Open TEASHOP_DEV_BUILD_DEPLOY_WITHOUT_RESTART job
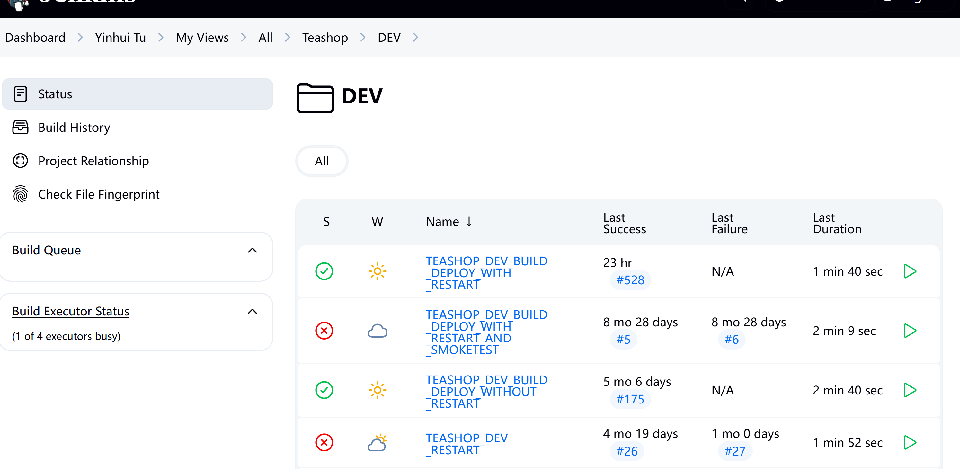 (487, 391)
